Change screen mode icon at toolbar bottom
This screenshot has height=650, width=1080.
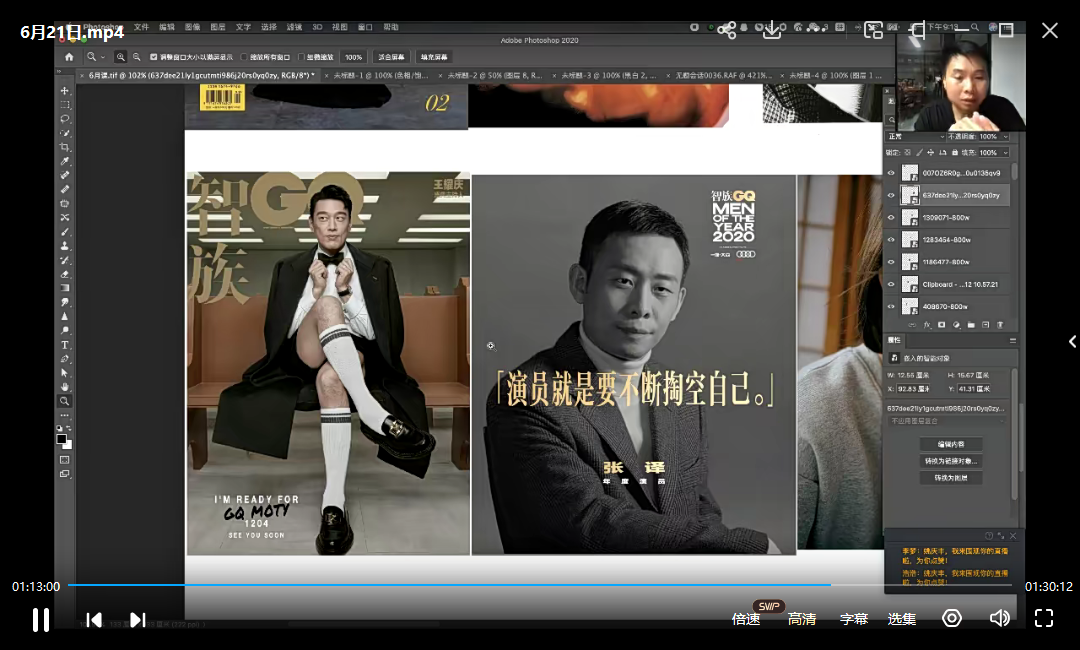click(x=65, y=474)
